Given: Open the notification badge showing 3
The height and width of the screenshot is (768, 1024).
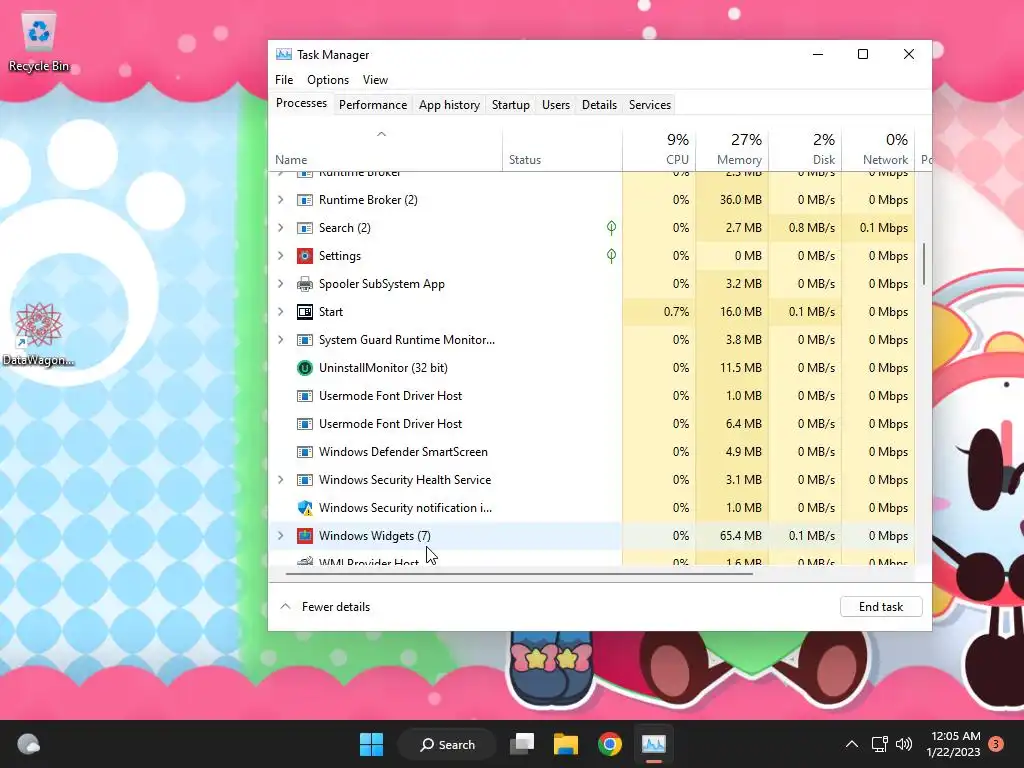Looking at the screenshot, I should tap(996, 744).
